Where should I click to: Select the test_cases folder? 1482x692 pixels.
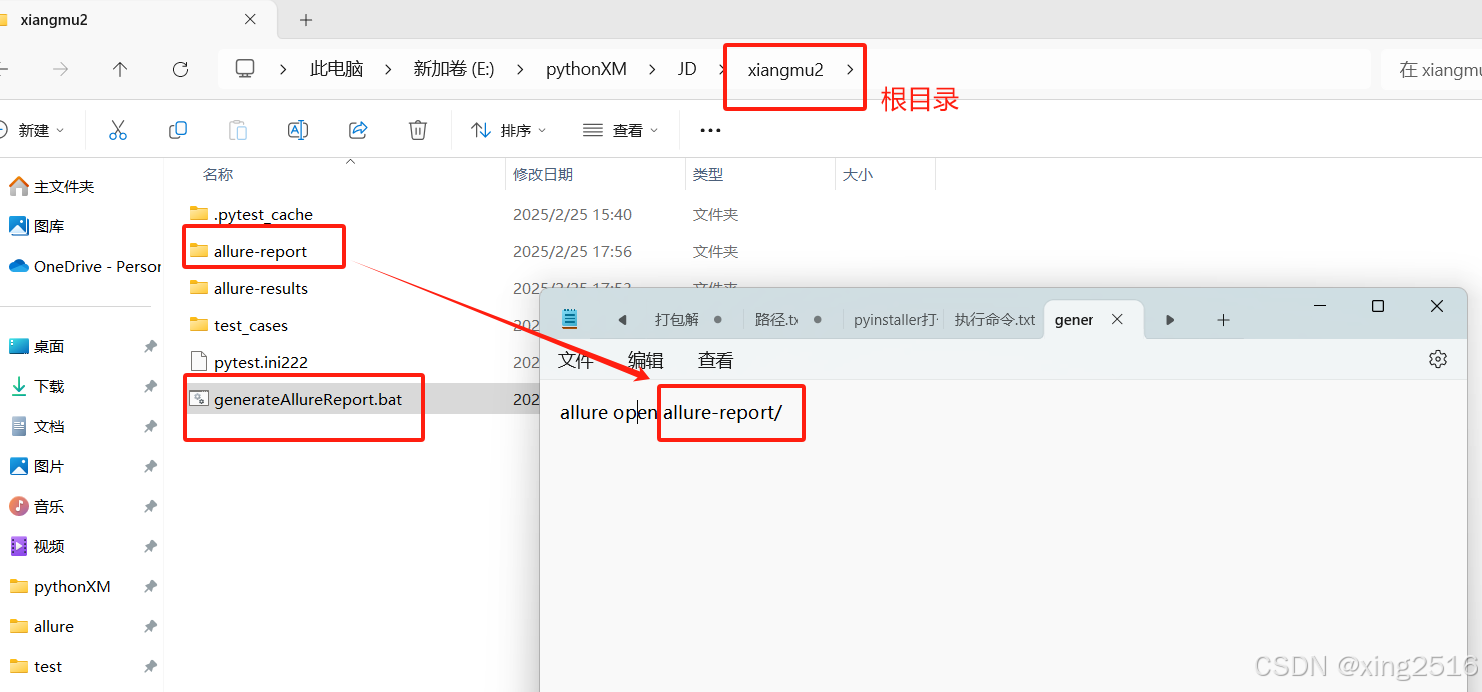tap(250, 325)
